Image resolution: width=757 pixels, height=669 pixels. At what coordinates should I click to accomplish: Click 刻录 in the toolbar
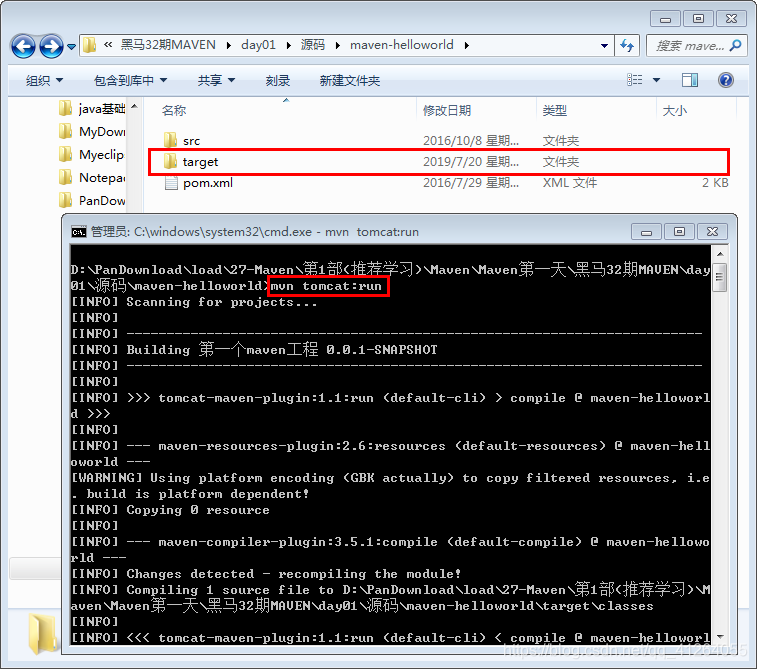[278, 80]
